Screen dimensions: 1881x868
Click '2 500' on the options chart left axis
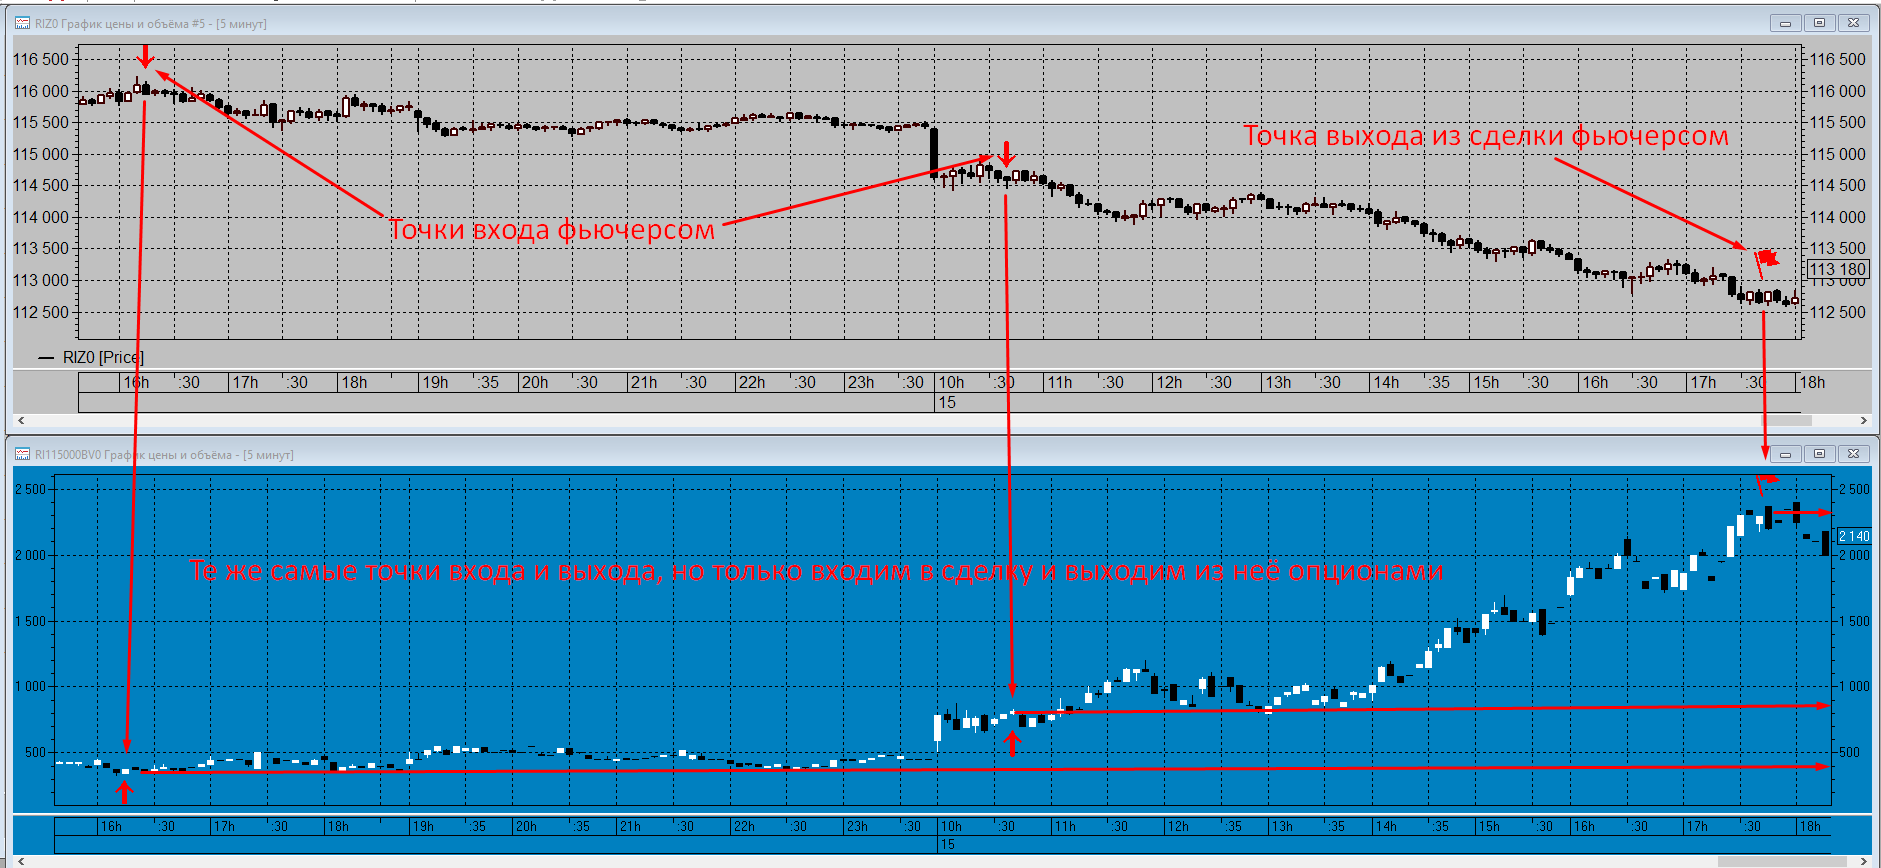pyautogui.click(x=31, y=489)
